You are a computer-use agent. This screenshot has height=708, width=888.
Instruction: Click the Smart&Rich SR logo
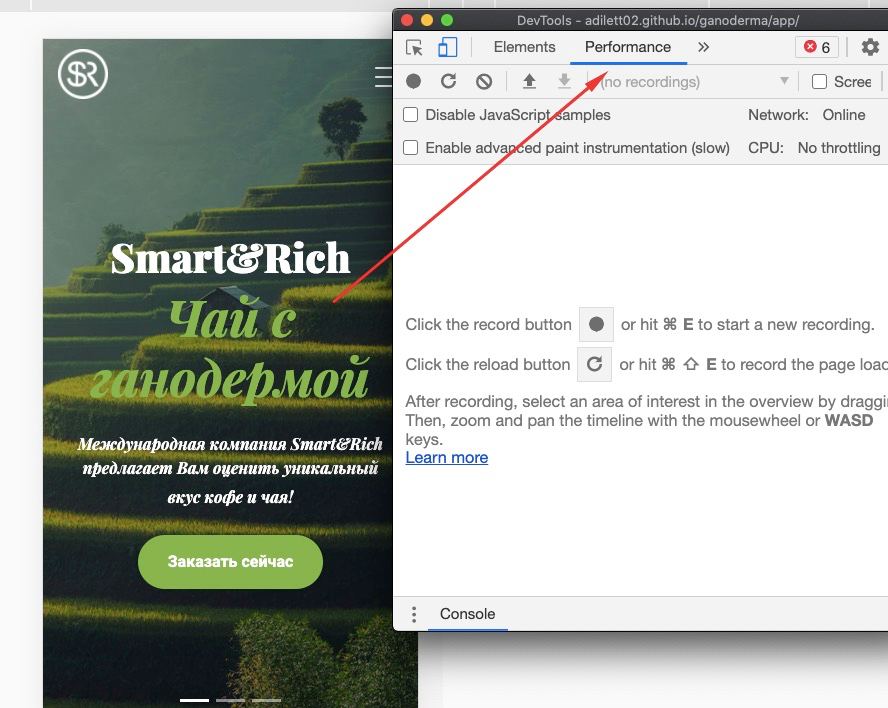point(83,74)
